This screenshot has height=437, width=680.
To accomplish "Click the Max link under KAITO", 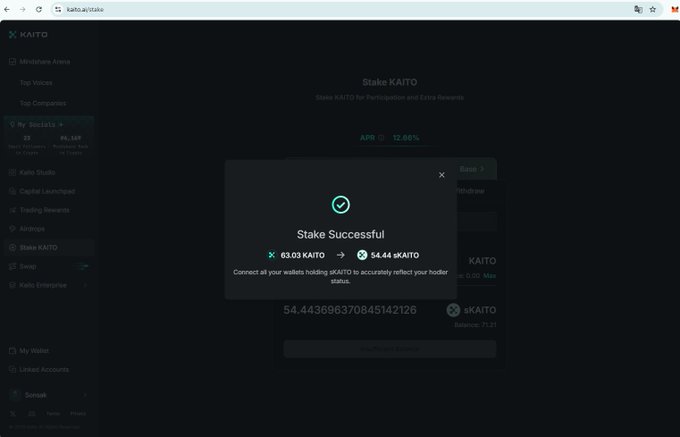I will 490,276.
